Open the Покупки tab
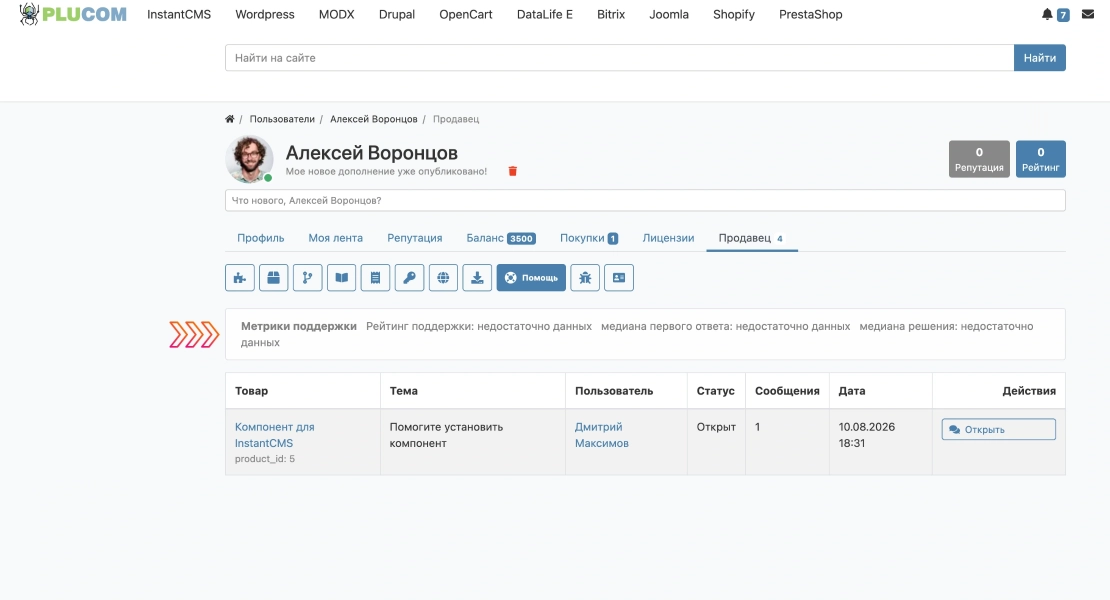This screenshot has height=600, width=1110. (589, 238)
